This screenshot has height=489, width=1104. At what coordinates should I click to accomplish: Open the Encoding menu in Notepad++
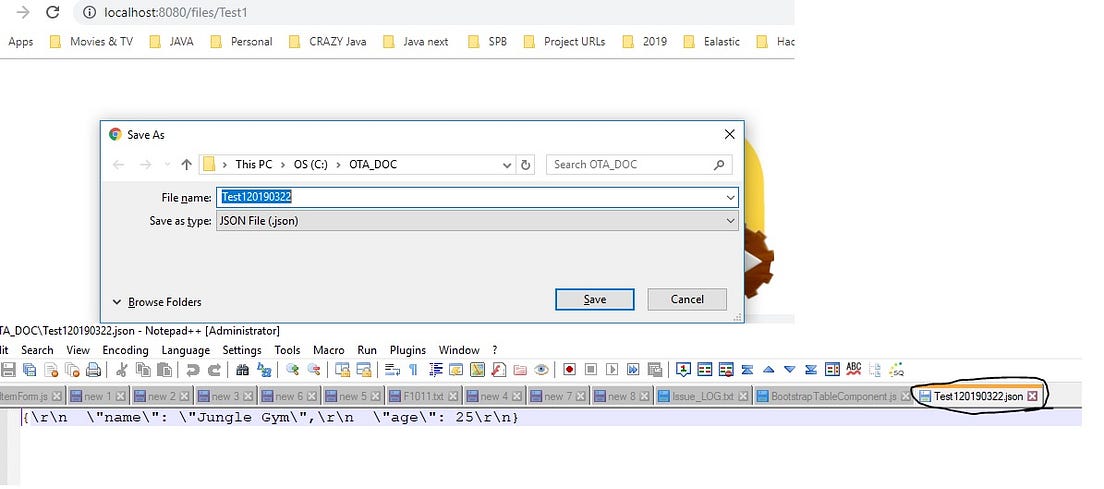(125, 350)
